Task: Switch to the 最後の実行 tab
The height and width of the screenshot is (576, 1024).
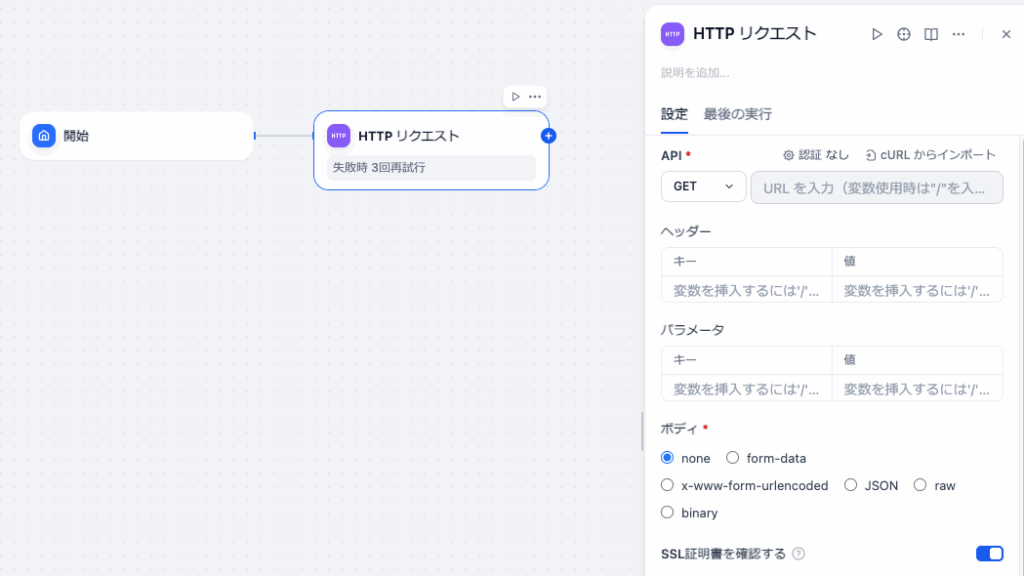Action: coord(737,114)
